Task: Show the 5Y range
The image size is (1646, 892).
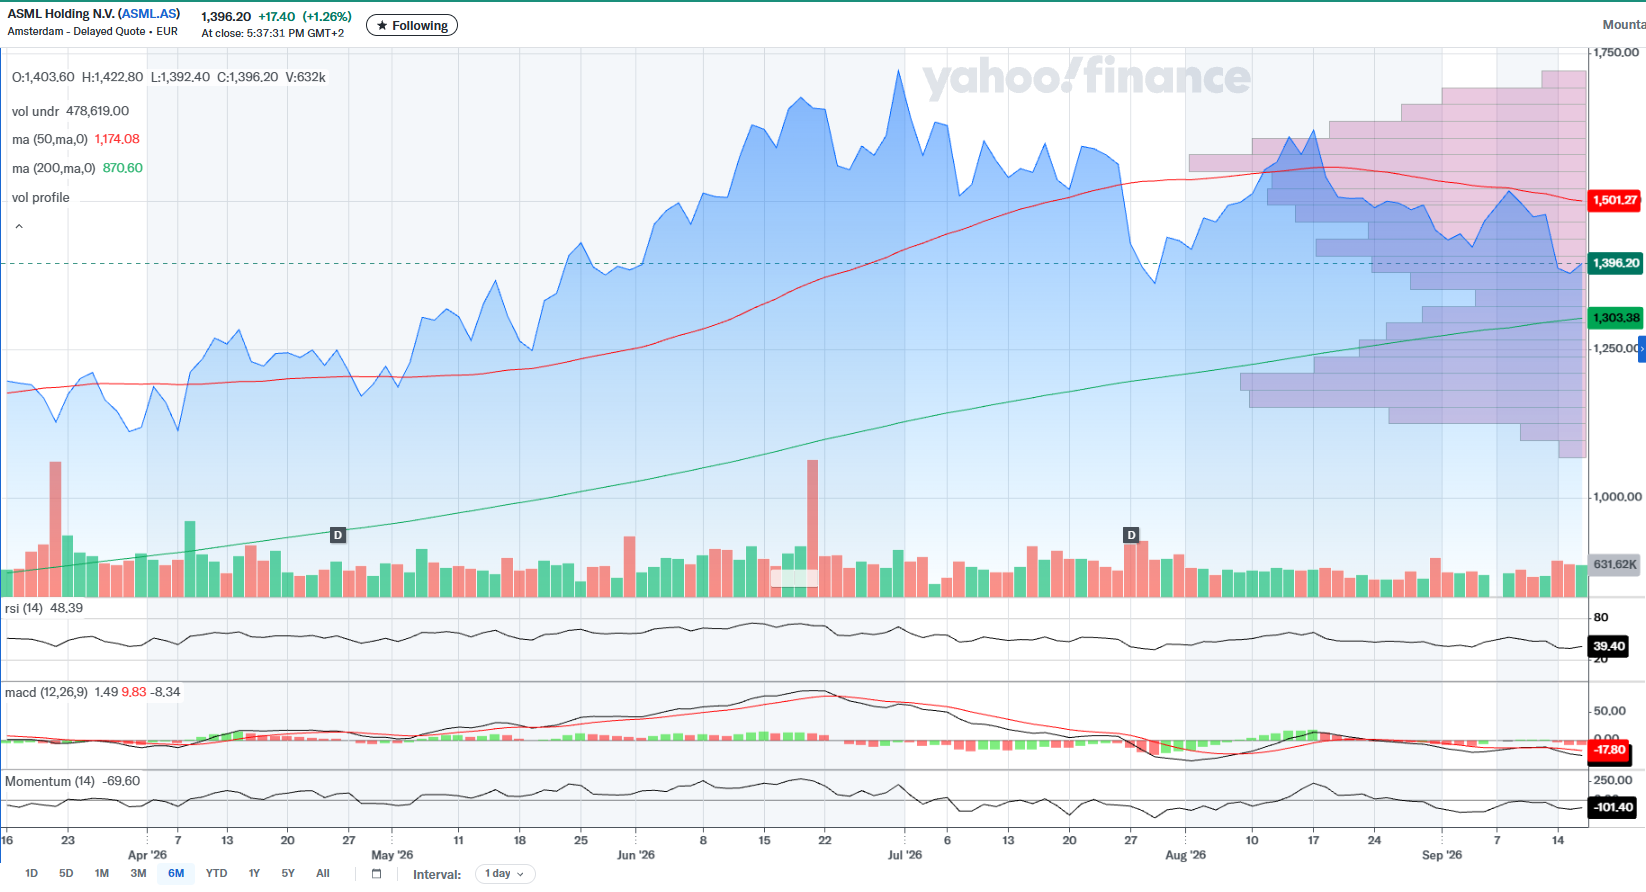Action: 288,873
